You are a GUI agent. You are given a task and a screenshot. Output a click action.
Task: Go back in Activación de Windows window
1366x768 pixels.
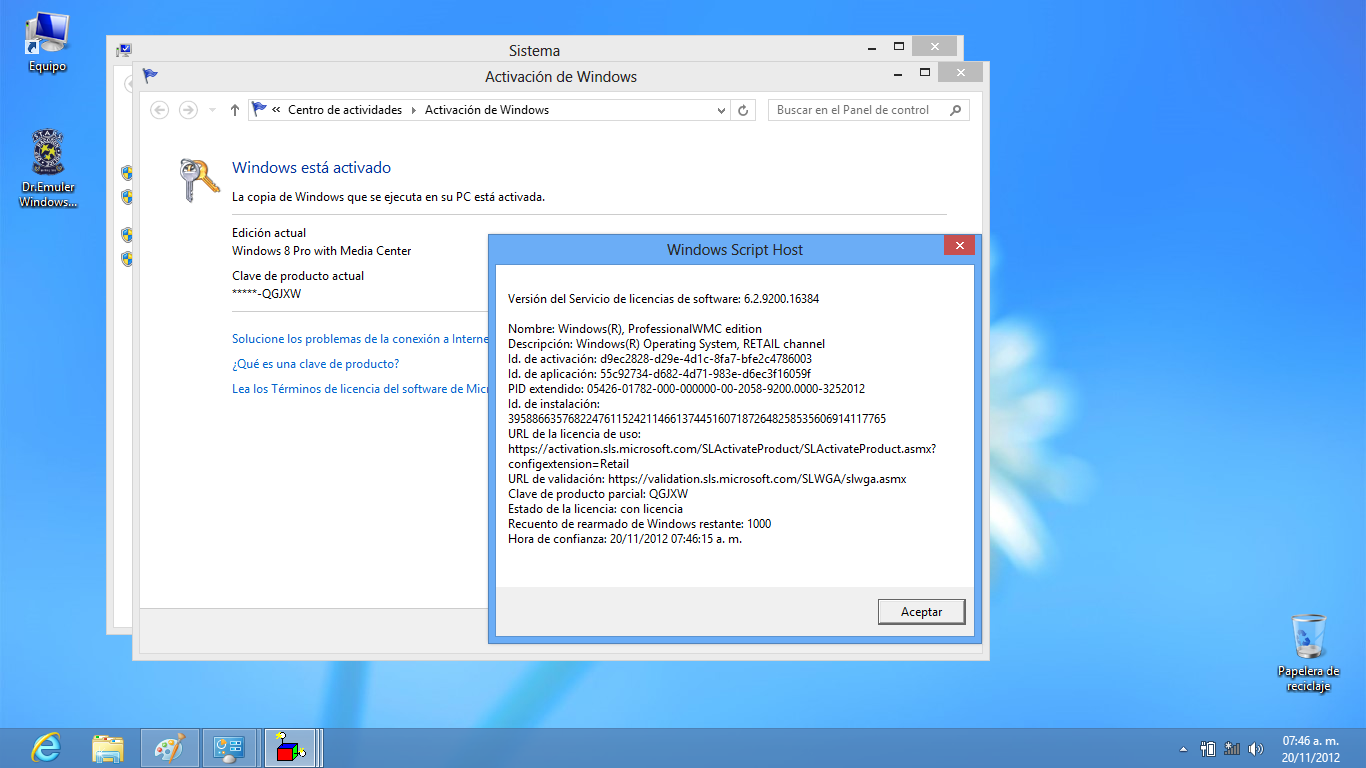pos(159,110)
